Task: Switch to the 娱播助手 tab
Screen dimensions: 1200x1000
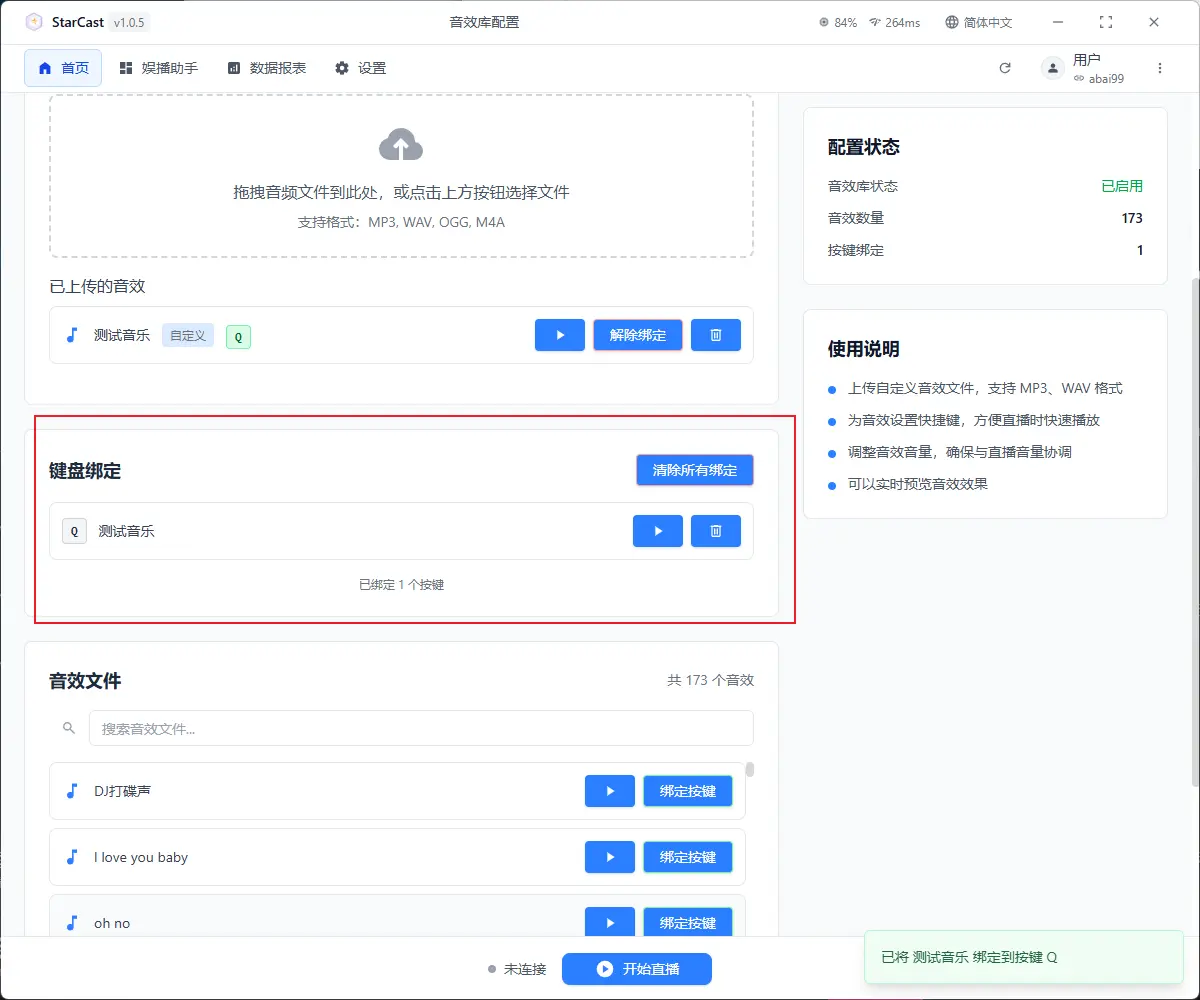Action: 158,68
